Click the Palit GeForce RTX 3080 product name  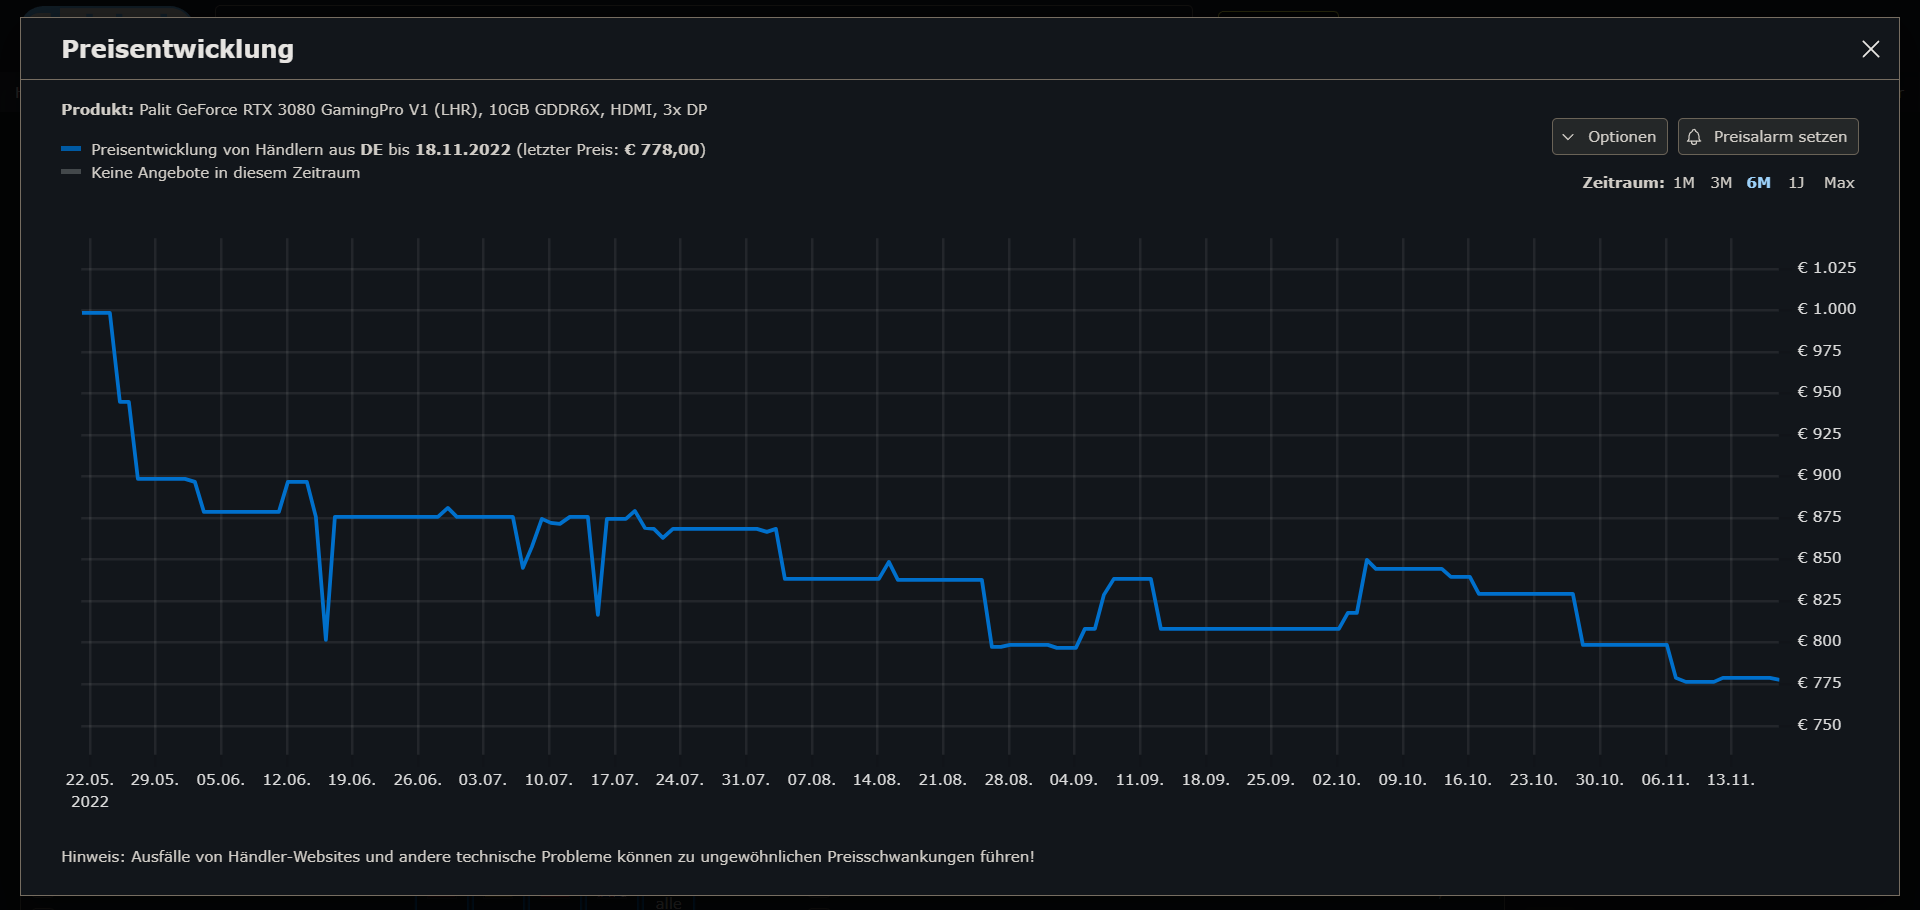tap(420, 110)
